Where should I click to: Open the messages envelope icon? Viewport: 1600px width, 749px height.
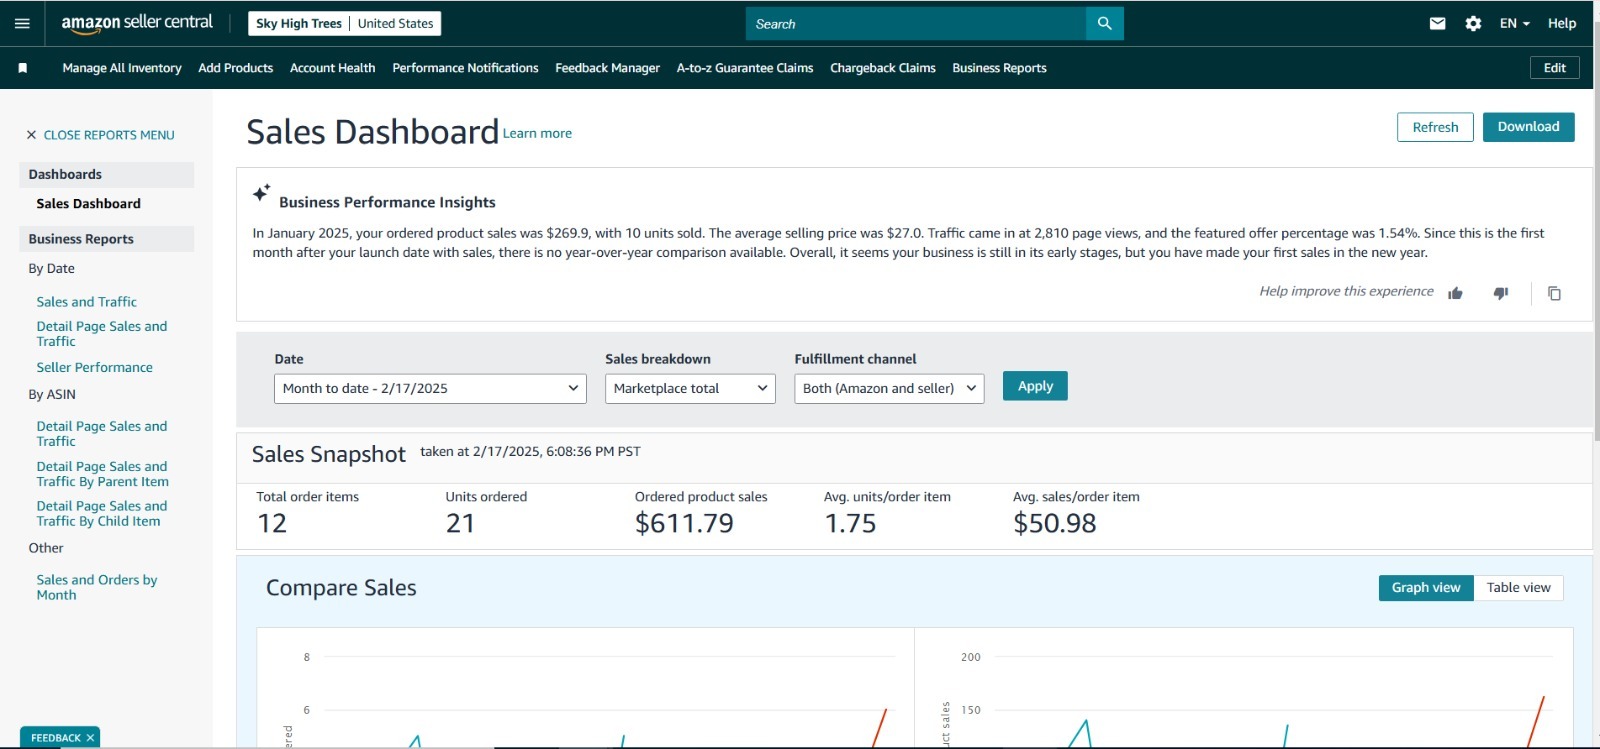(x=1437, y=23)
